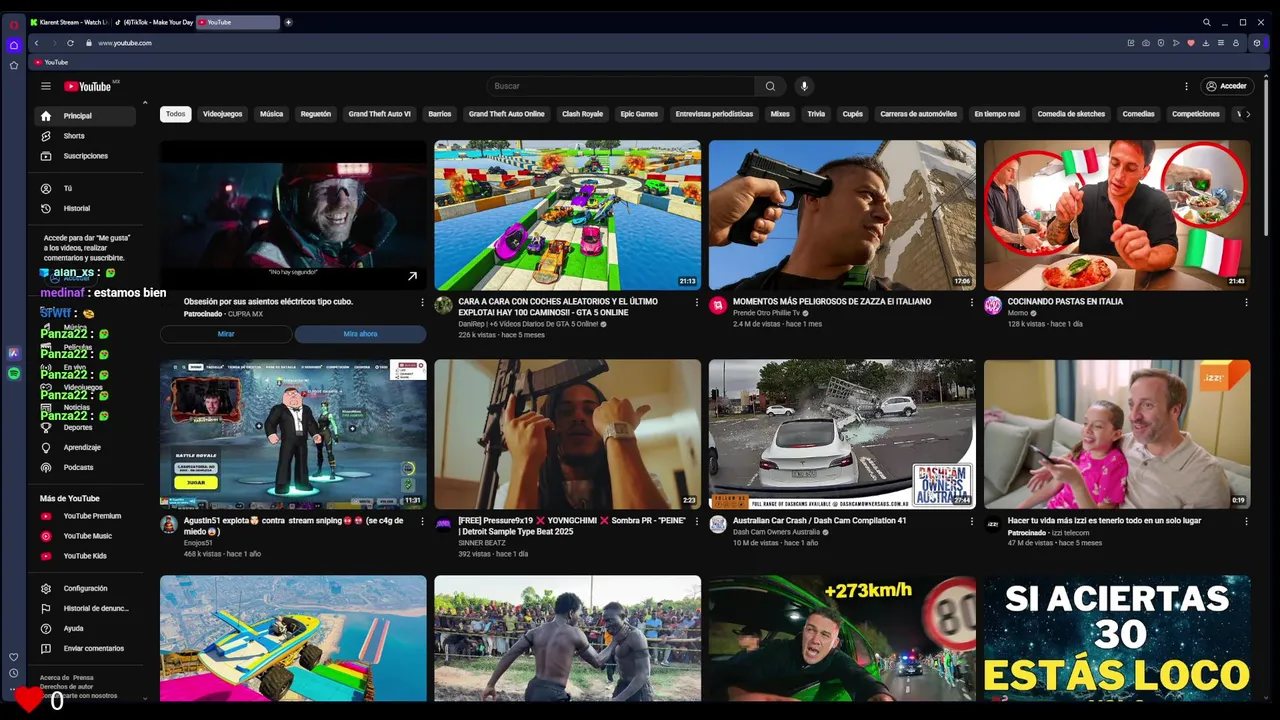The image size is (1280, 720).
Task: Open Enviar comentarios in the sidebar
Action: (86, 648)
